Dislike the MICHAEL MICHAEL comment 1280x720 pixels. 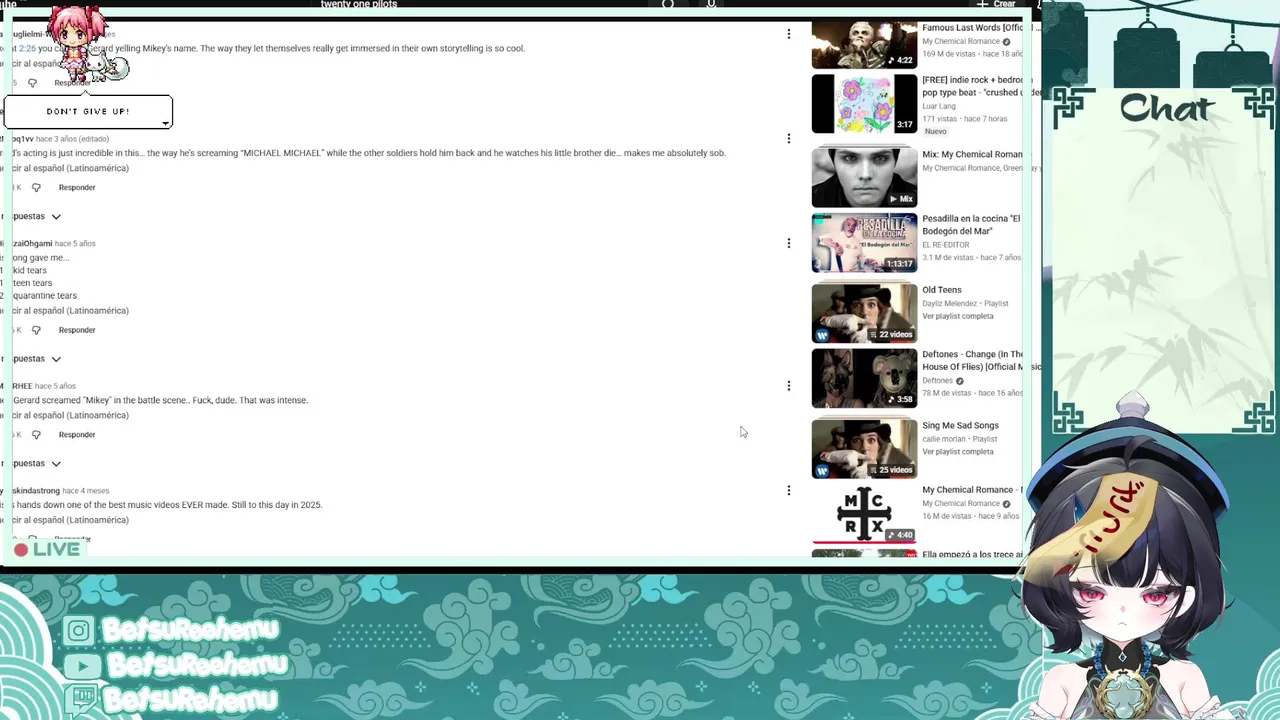coord(36,187)
